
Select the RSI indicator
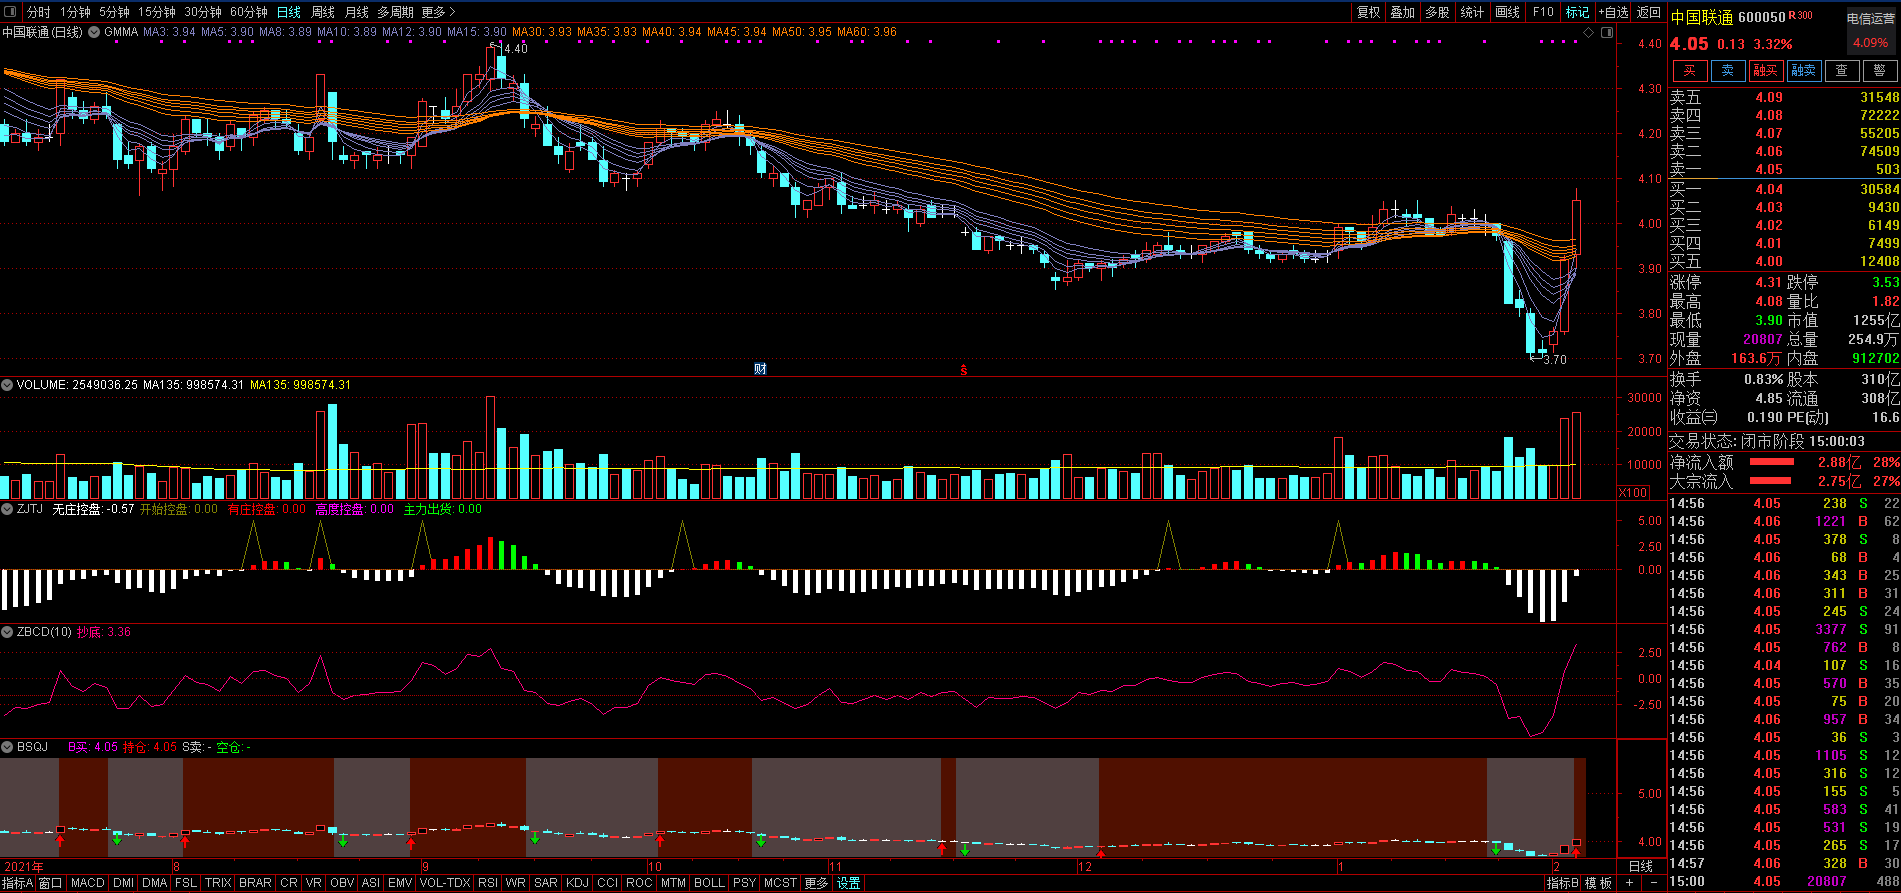coord(488,883)
